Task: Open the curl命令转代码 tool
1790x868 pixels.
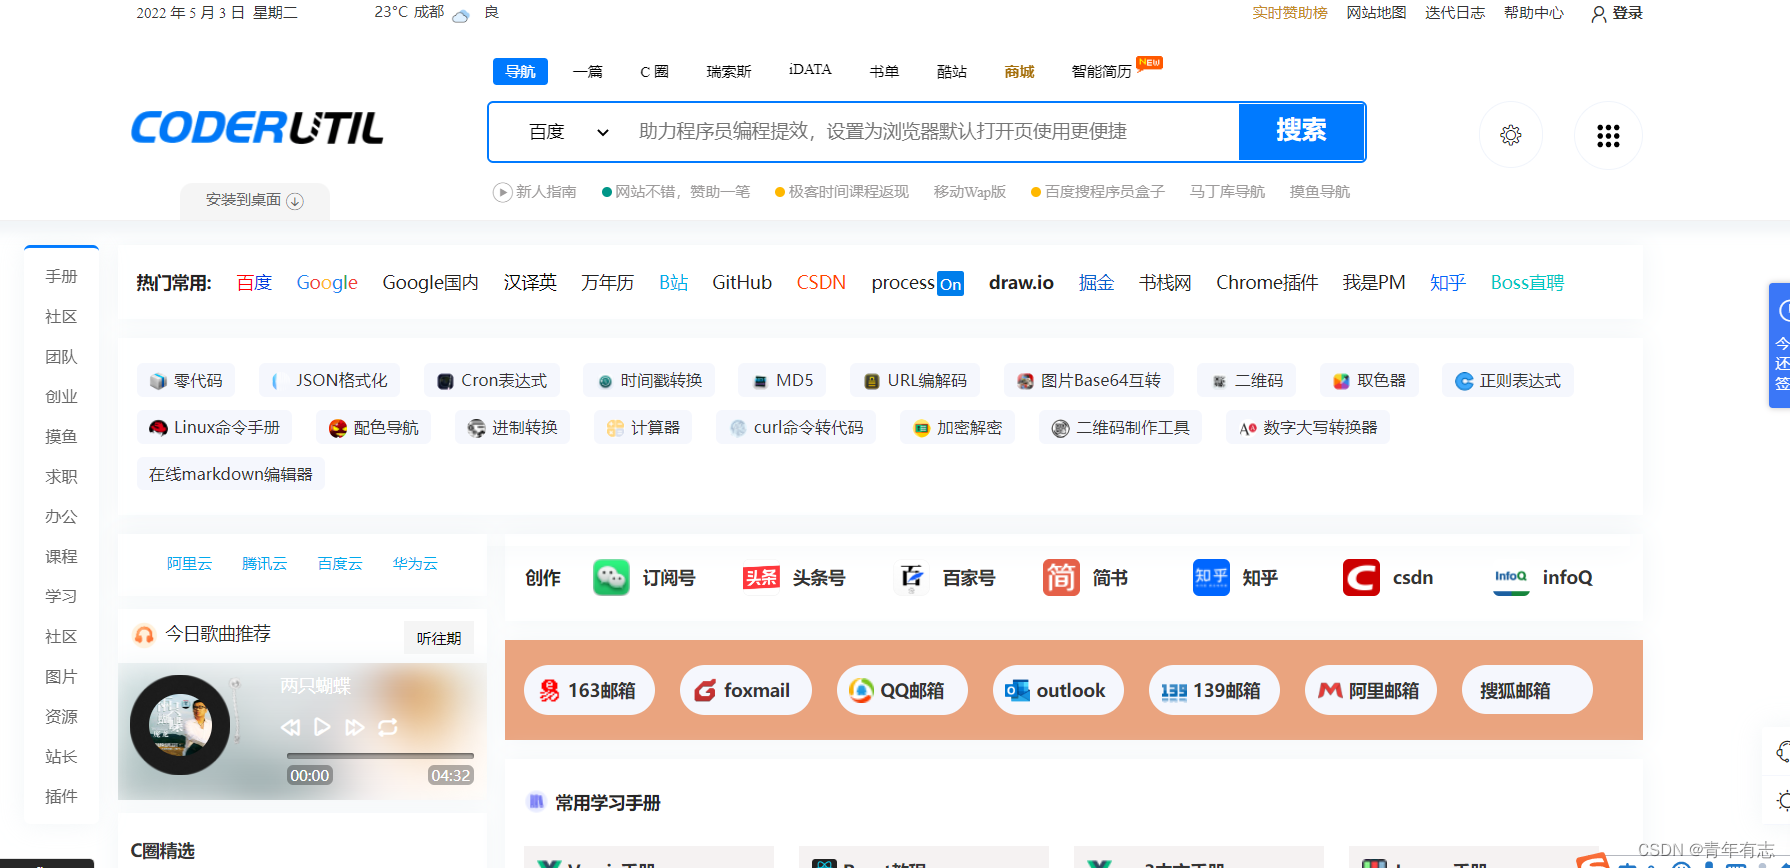Action: 795,428
